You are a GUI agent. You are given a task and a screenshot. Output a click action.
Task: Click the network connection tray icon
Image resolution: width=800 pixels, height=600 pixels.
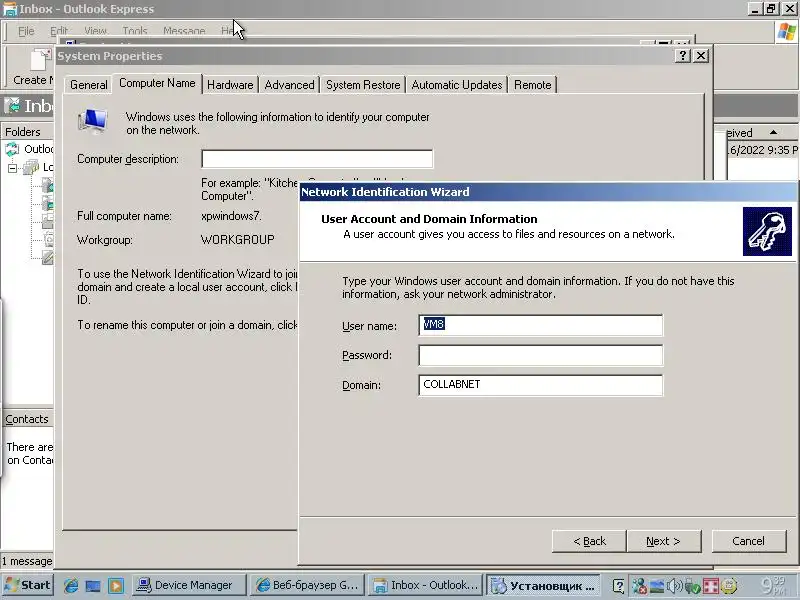(x=639, y=586)
